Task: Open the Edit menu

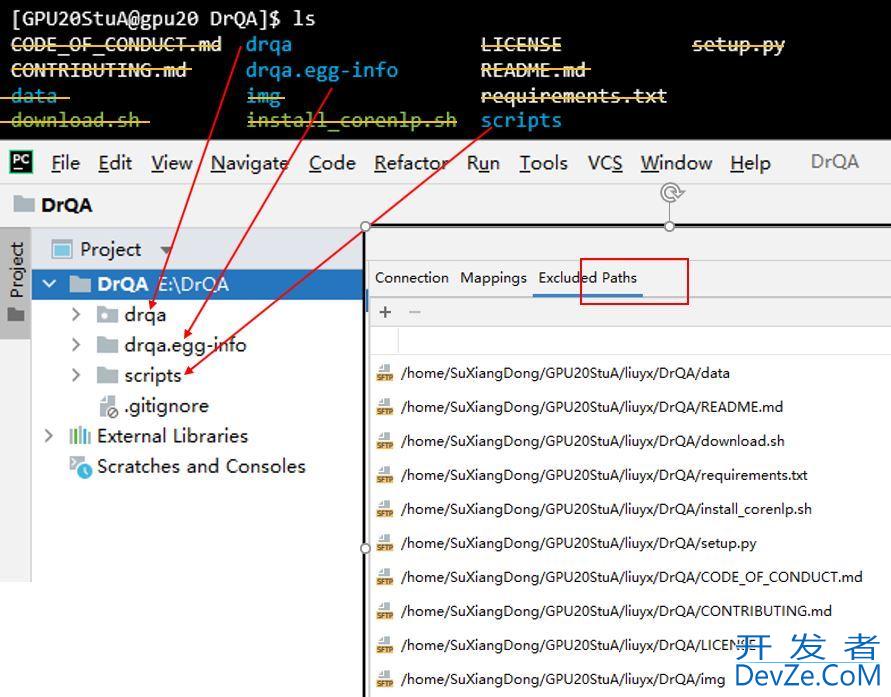Action: (115, 163)
